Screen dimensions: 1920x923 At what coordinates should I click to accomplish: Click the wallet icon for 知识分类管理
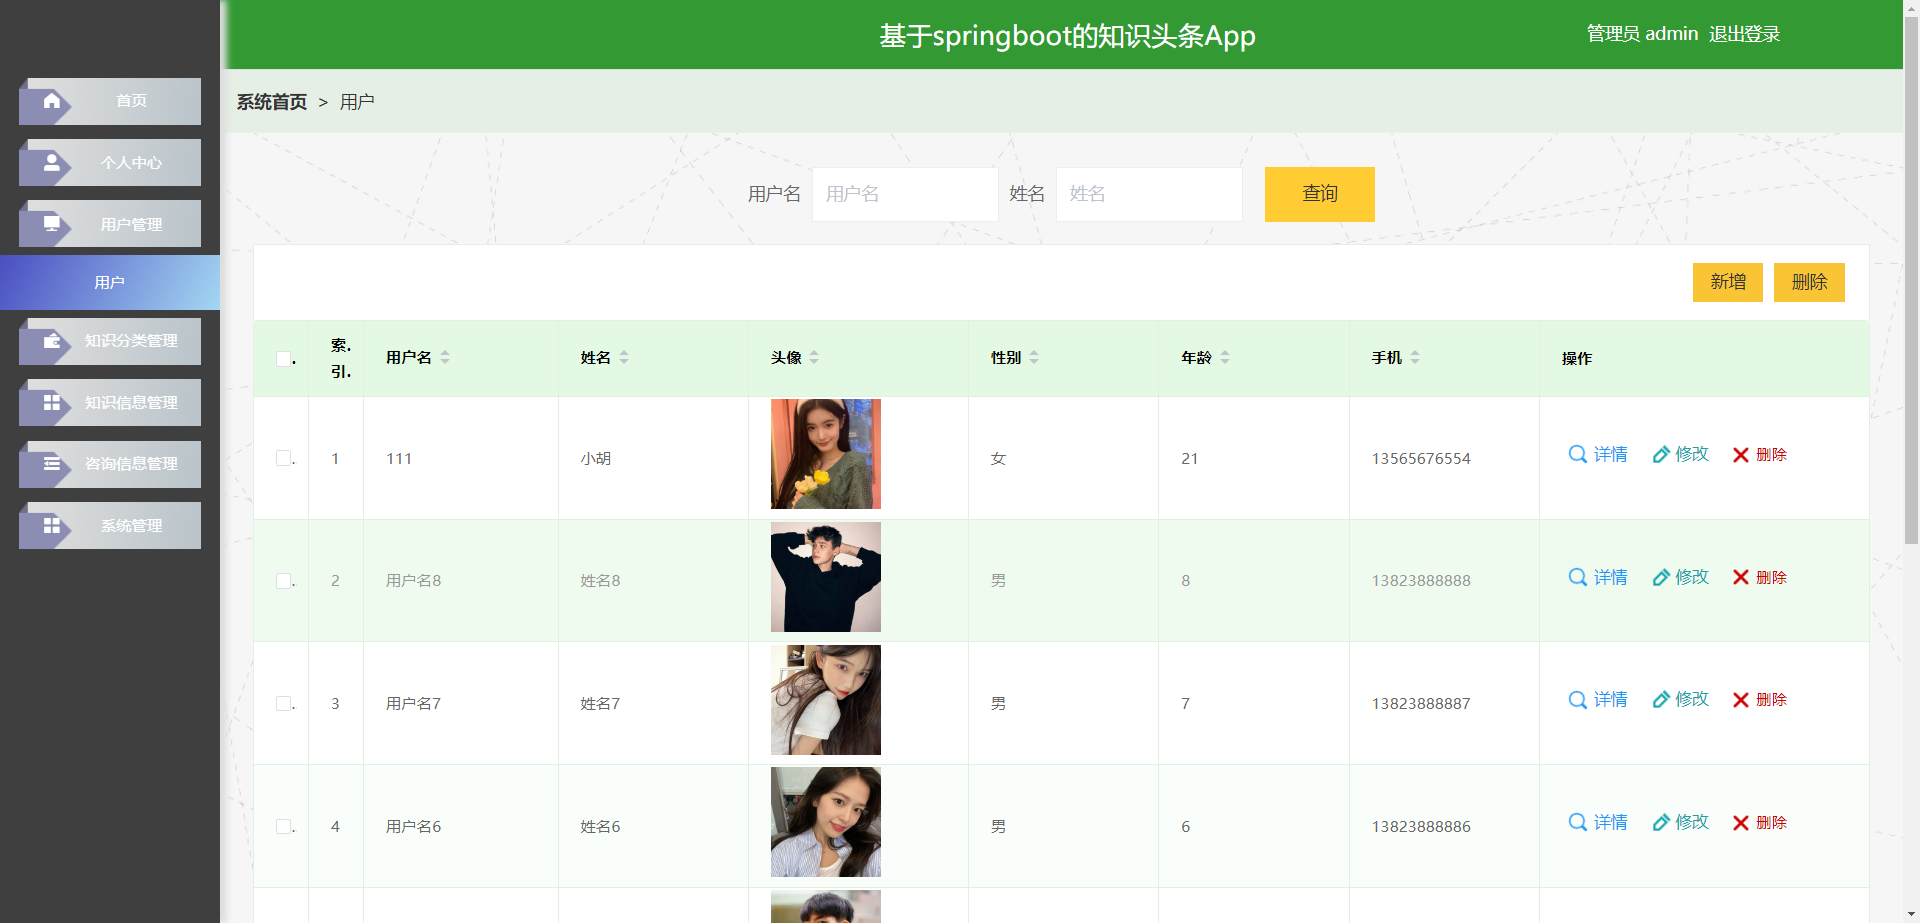[x=52, y=341]
